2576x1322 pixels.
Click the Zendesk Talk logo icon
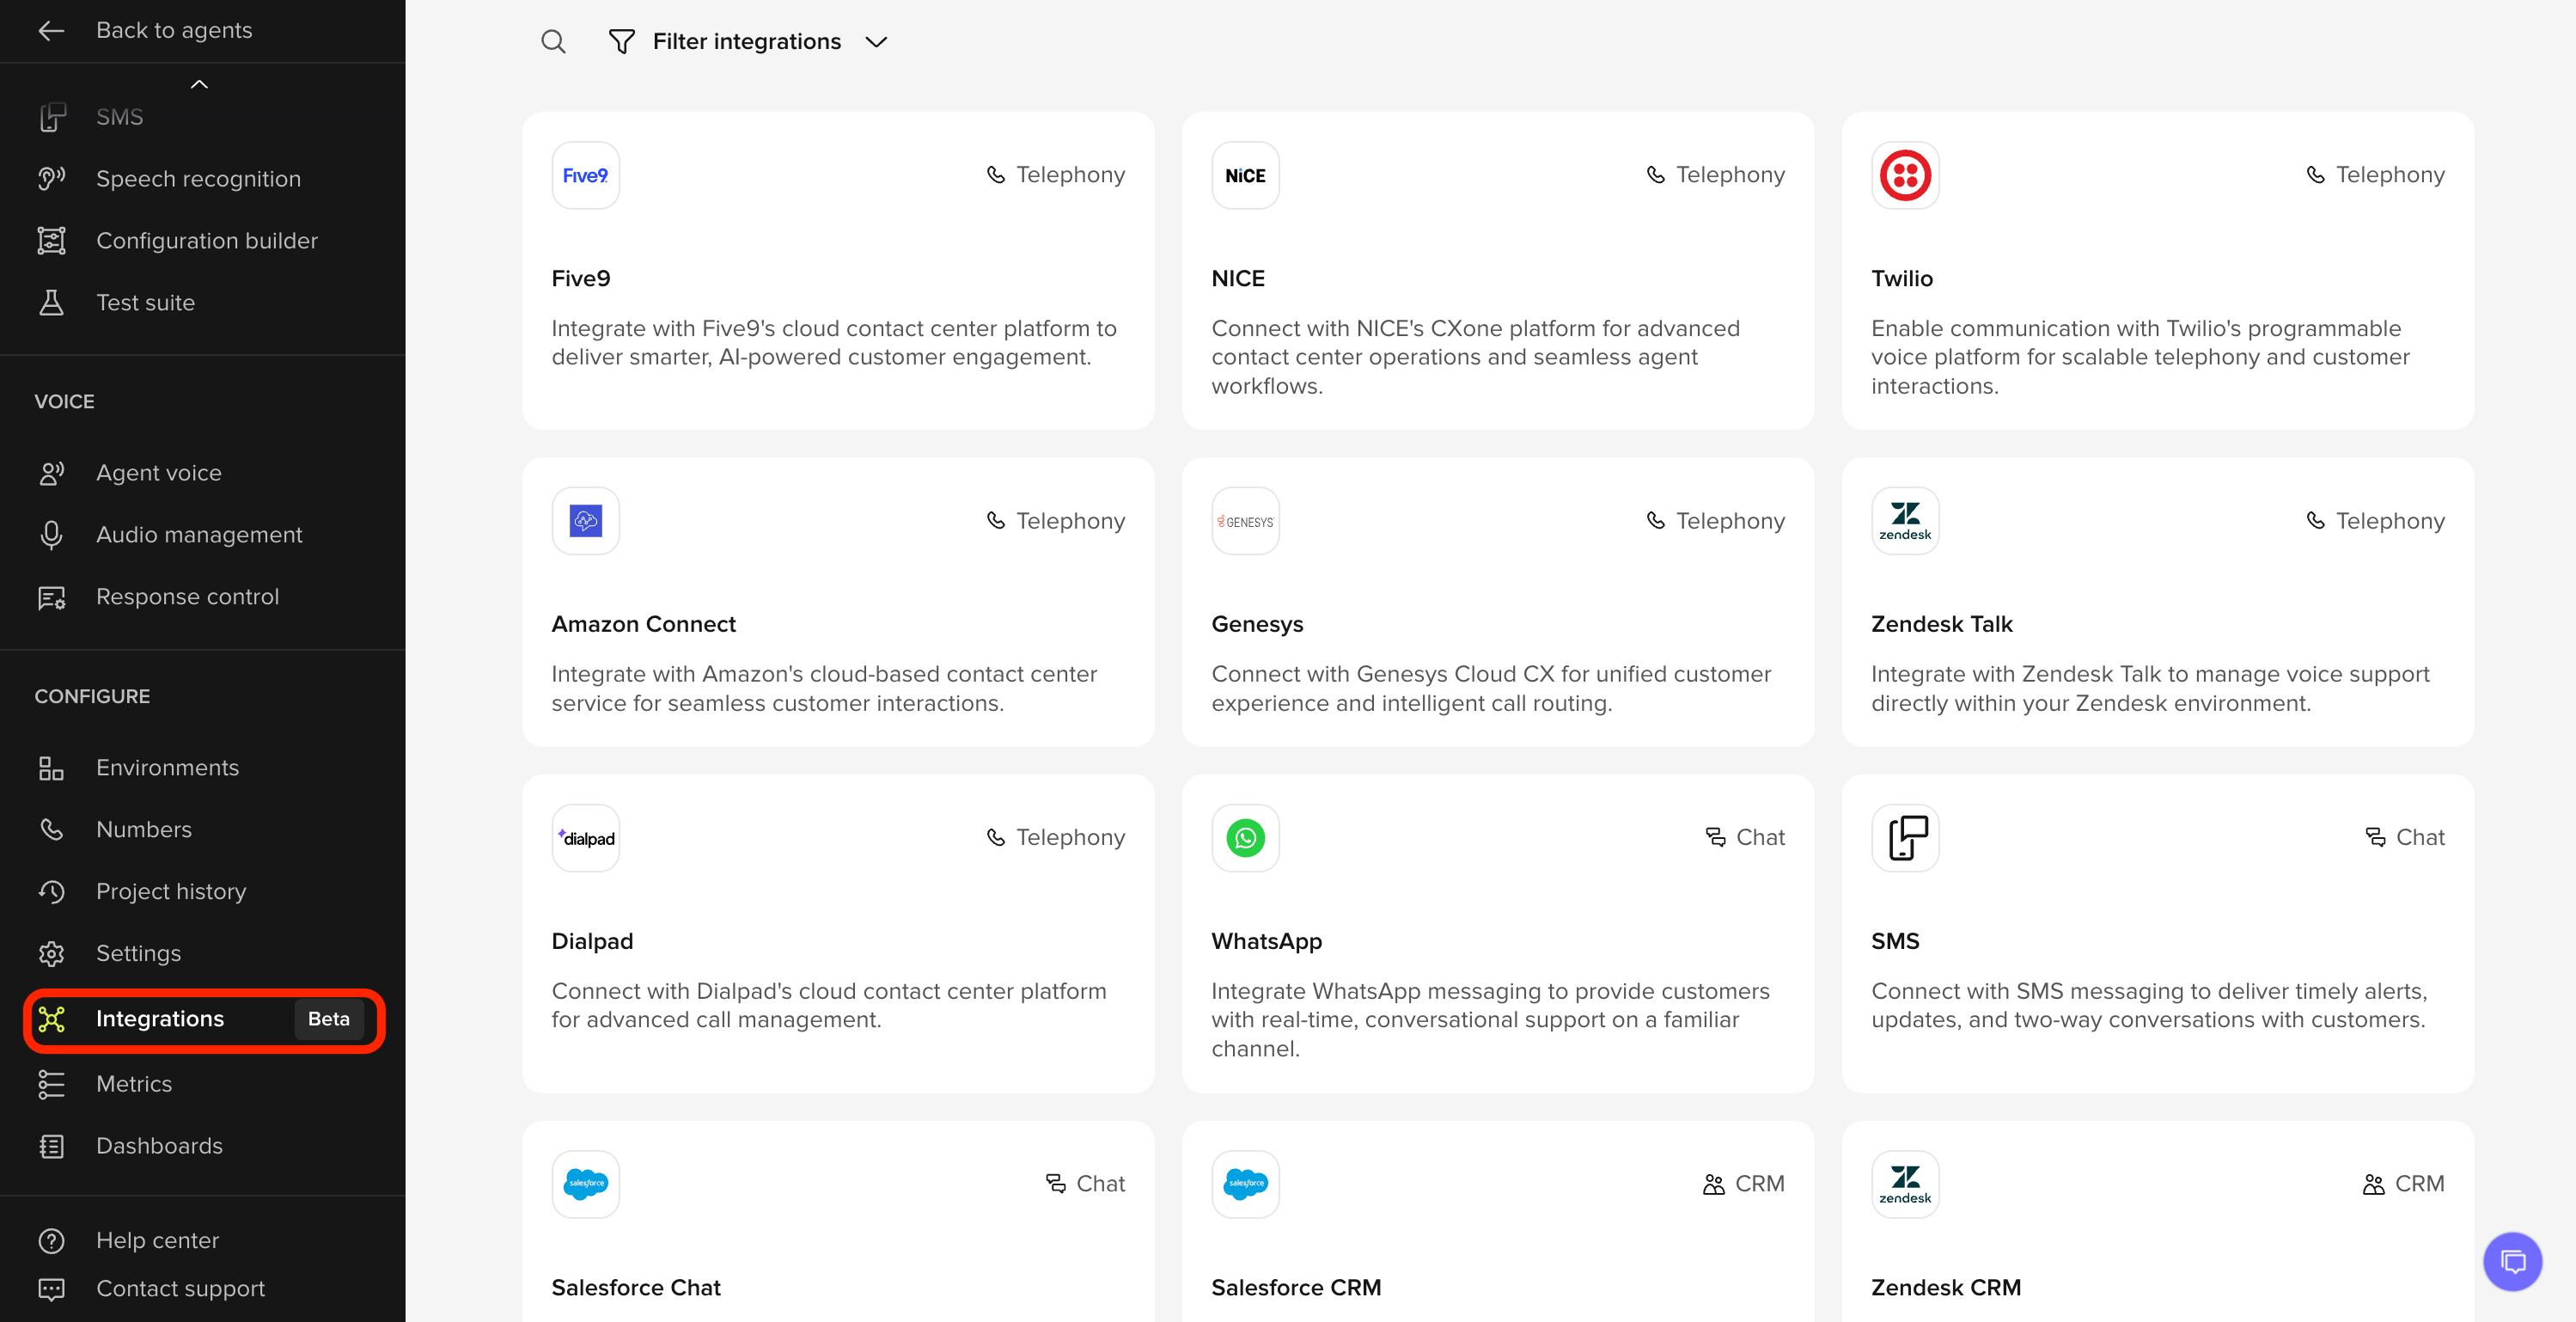(x=1905, y=521)
